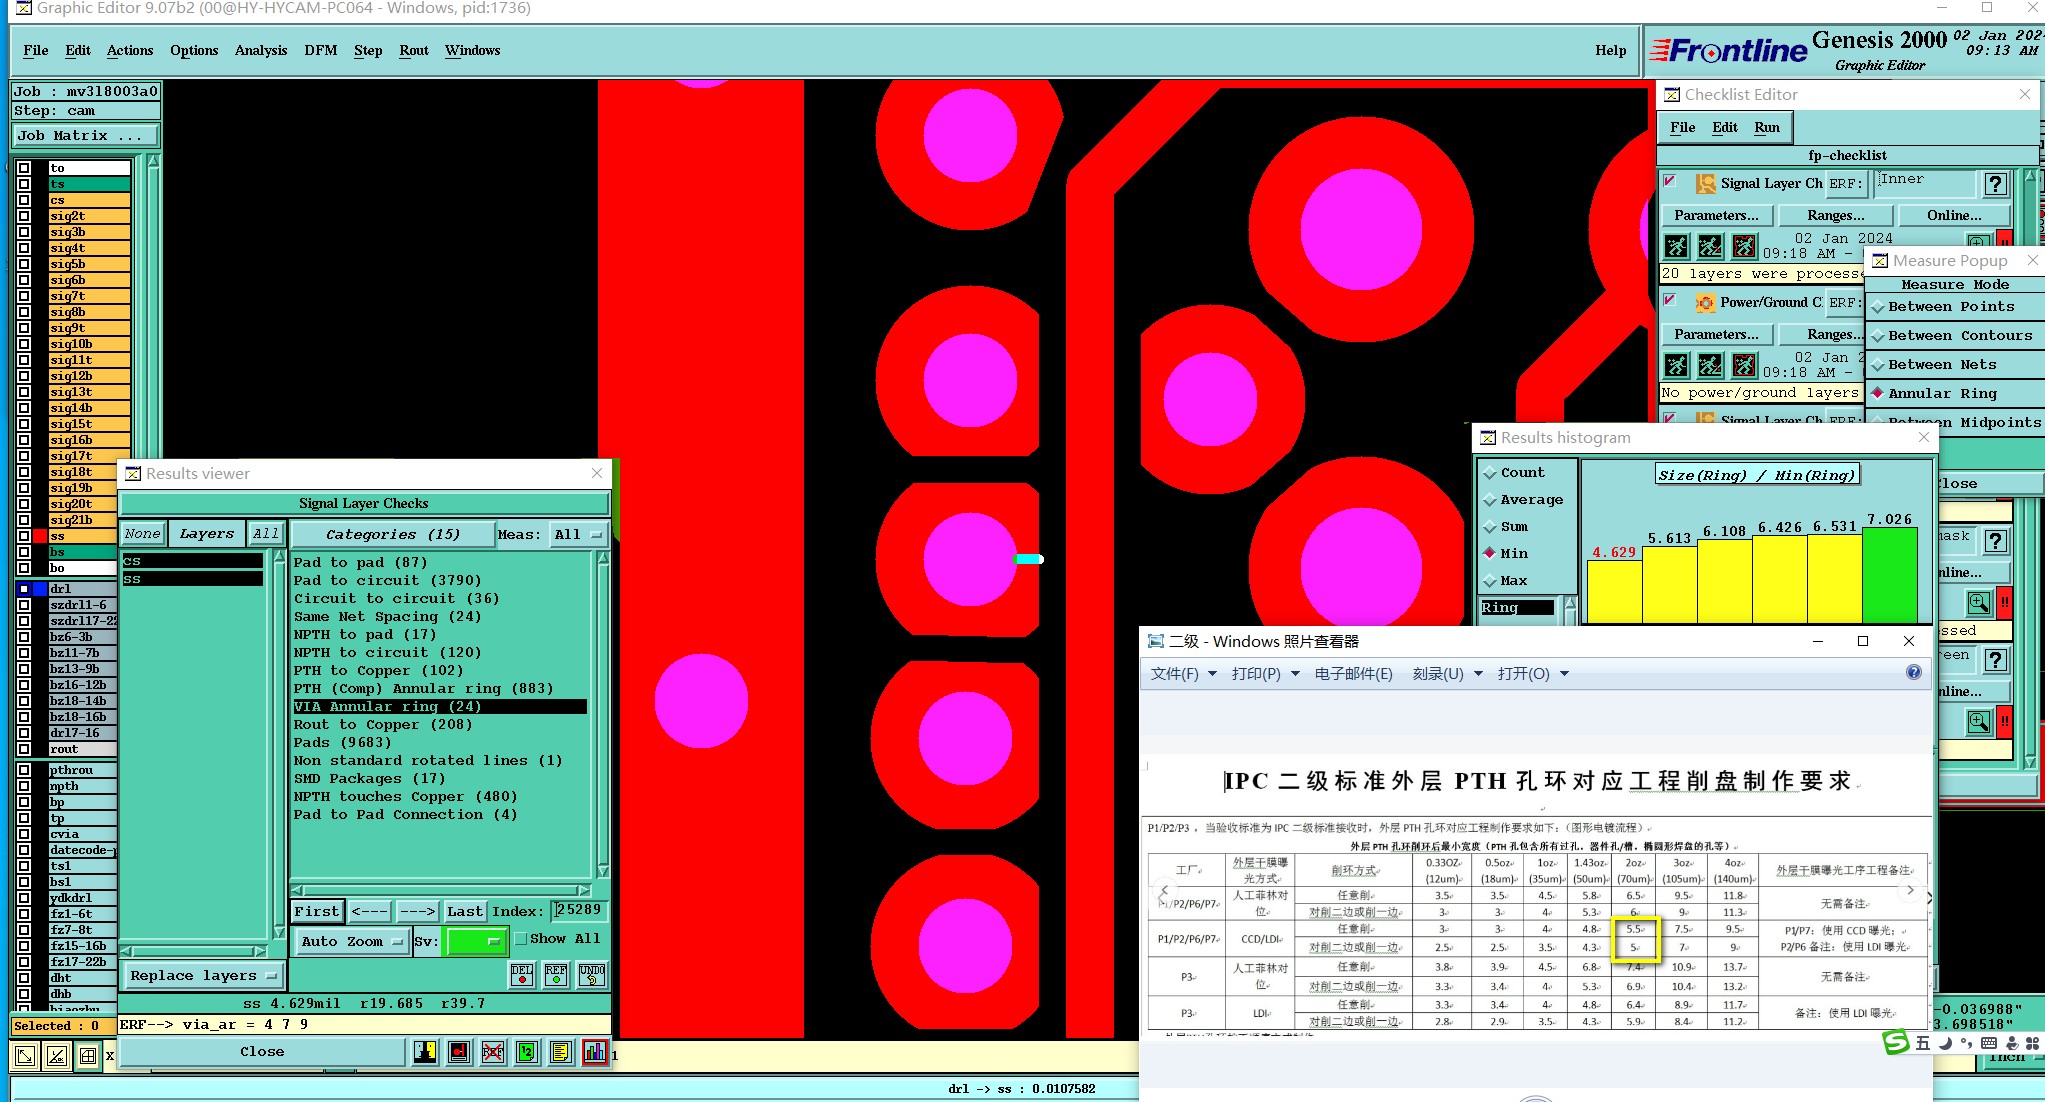The width and height of the screenshot is (2045, 1102).
Task: Select Between Points measure mode
Action: tap(1950, 307)
